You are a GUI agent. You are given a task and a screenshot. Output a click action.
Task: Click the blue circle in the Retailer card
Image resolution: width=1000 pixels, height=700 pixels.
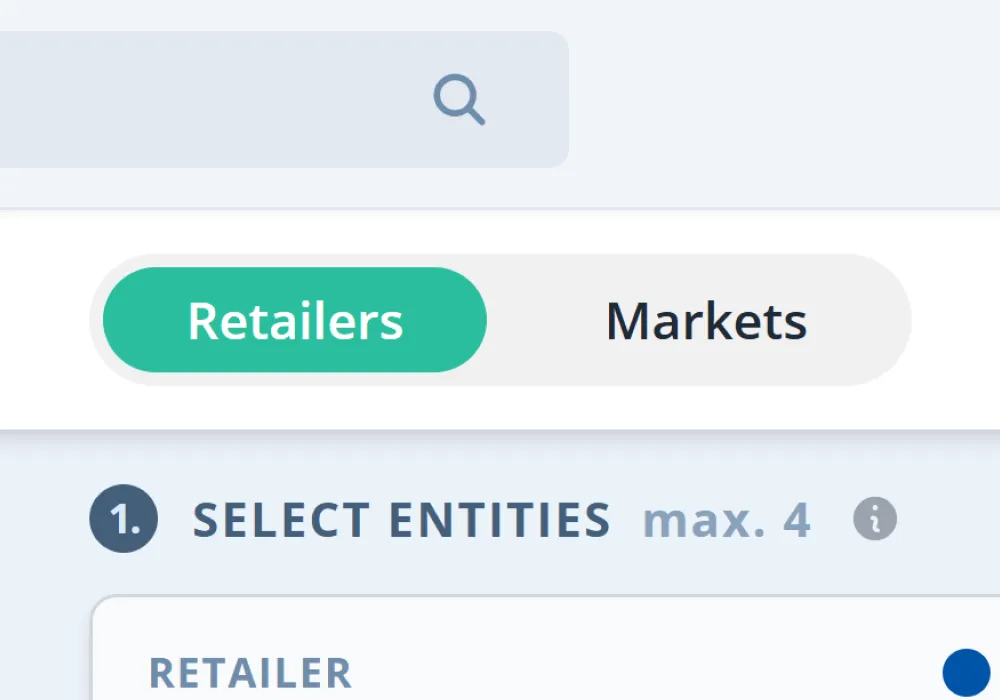click(x=965, y=672)
